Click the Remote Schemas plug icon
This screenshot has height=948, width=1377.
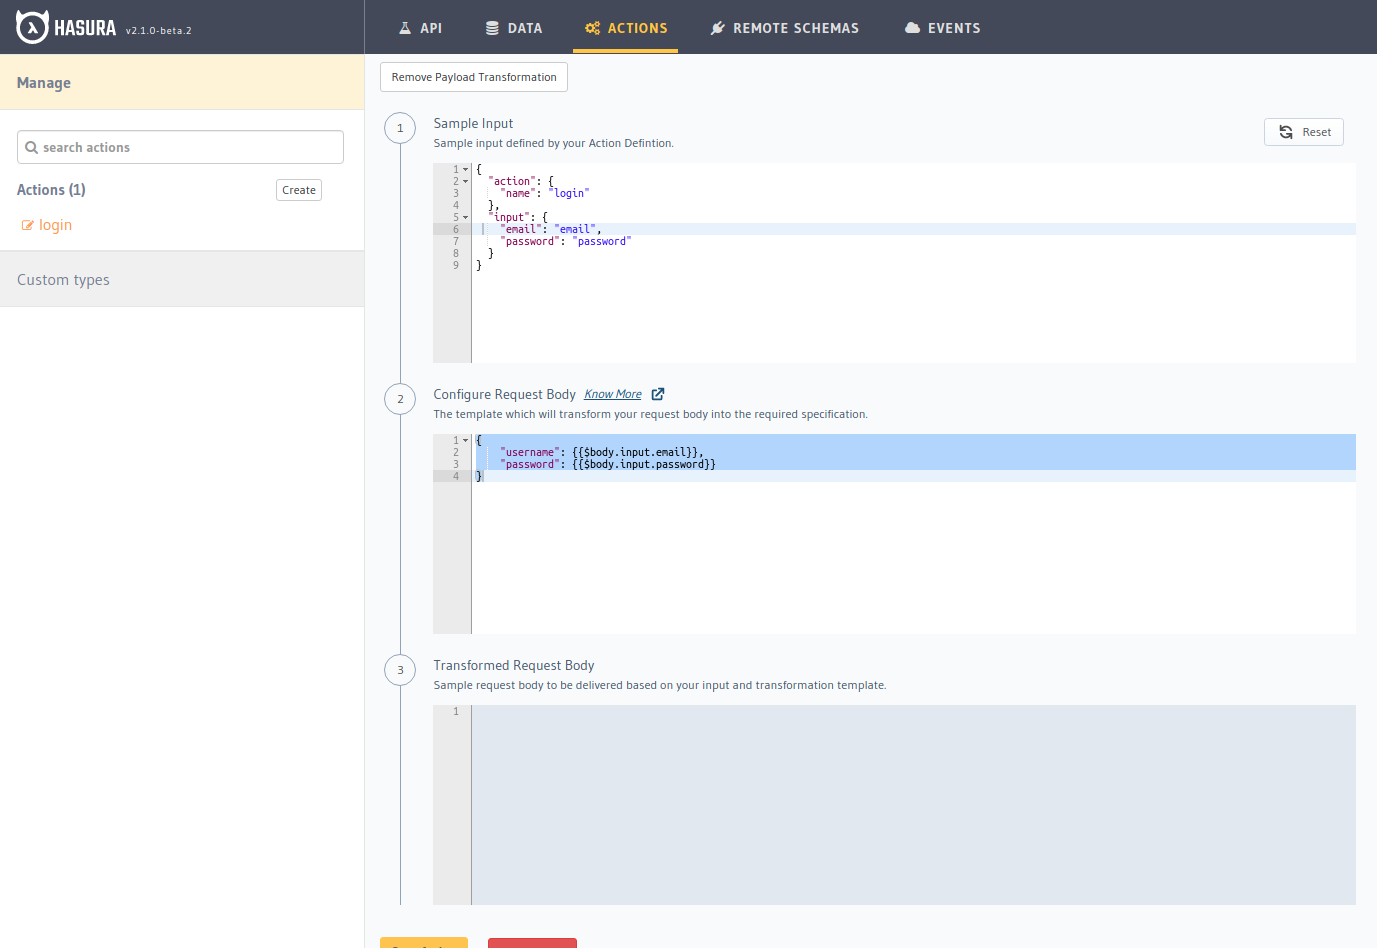coord(717,28)
